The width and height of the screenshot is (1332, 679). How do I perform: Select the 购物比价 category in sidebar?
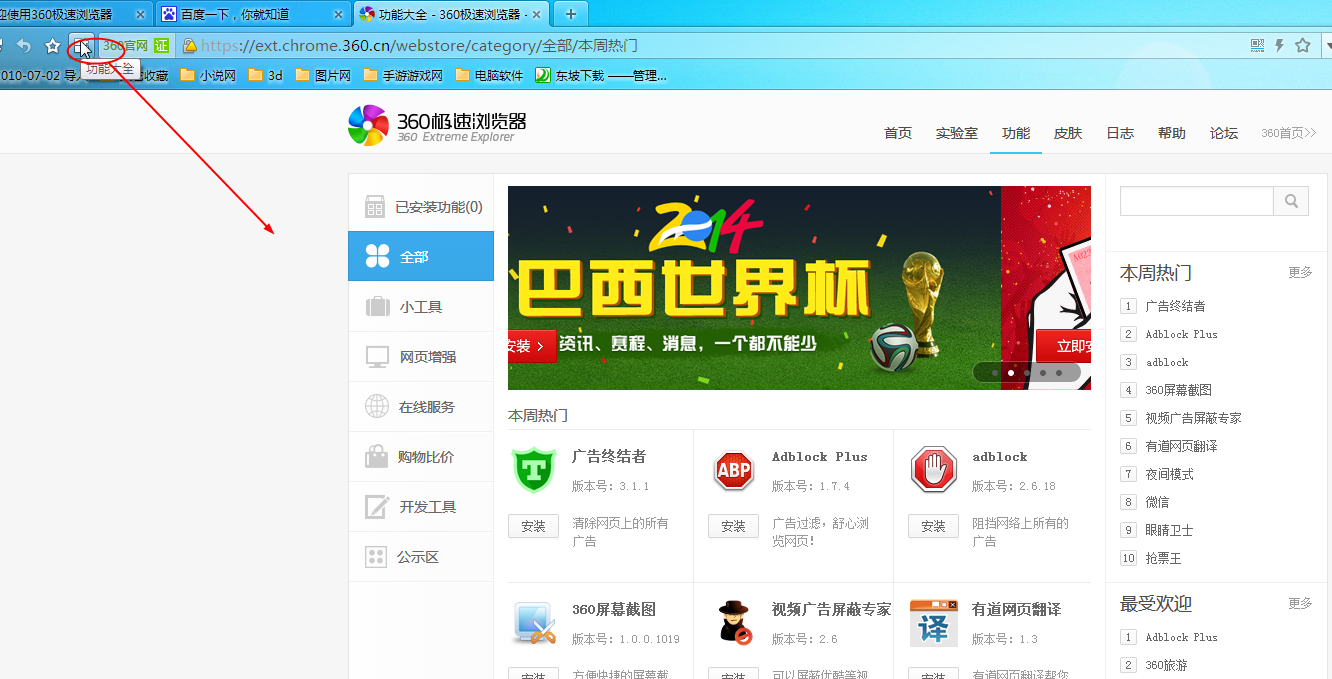pyautogui.click(x=421, y=457)
